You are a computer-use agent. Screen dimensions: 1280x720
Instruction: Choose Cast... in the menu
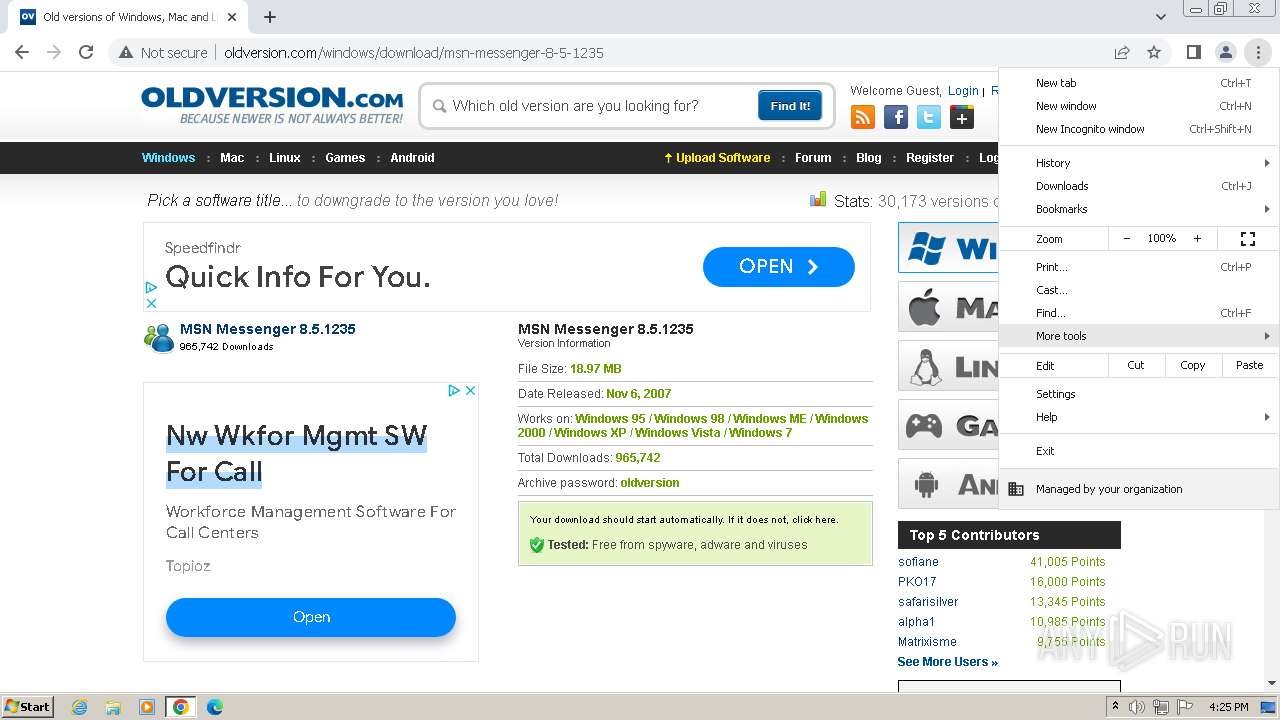pyautogui.click(x=1139, y=290)
